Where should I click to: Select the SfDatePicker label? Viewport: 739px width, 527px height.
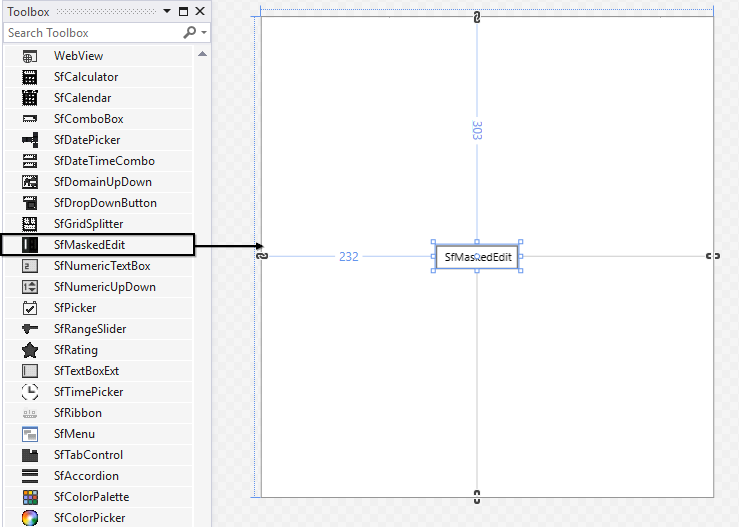[x=87, y=140]
